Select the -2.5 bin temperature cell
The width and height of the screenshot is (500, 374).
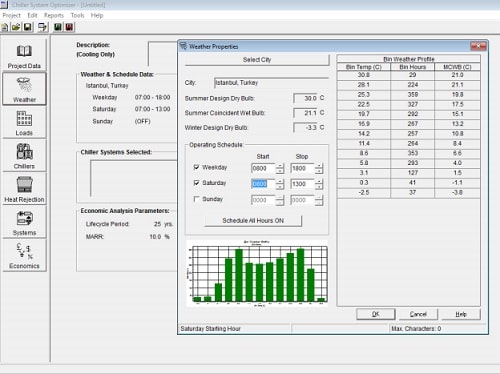tap(364, 193)
